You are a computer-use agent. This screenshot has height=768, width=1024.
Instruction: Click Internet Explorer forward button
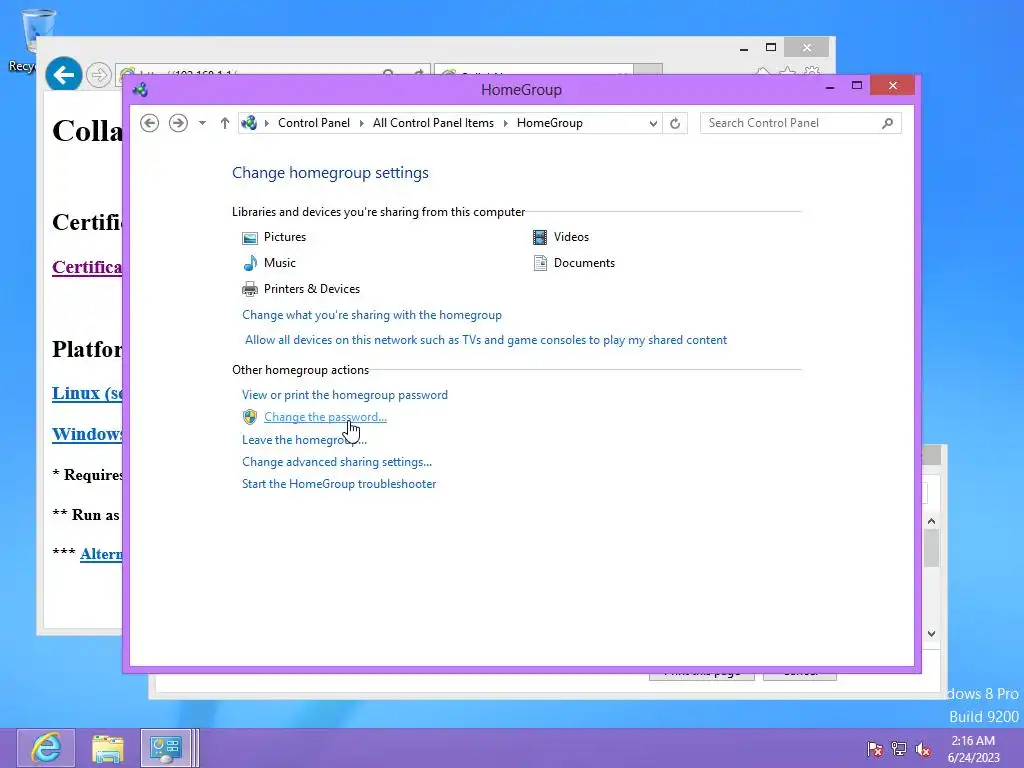99,75
